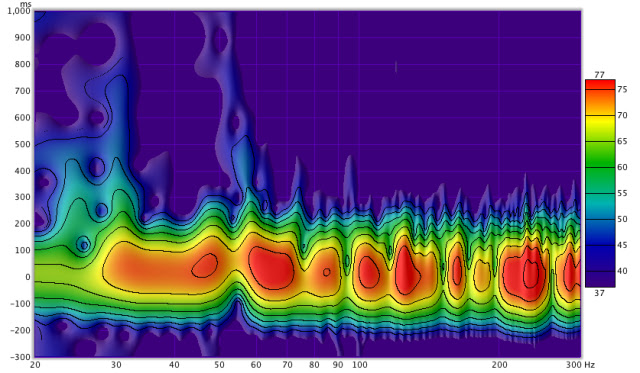The image size is (640, 373).
Task: Select the 65 label on the color scale
Action: coord(622,141)
